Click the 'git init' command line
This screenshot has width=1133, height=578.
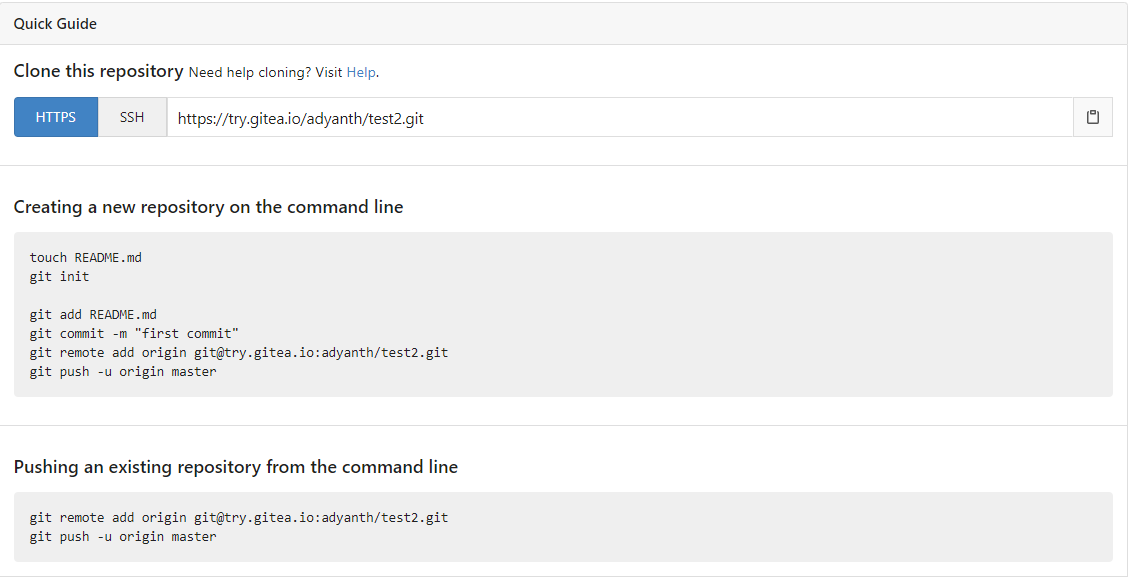[60, 277]
